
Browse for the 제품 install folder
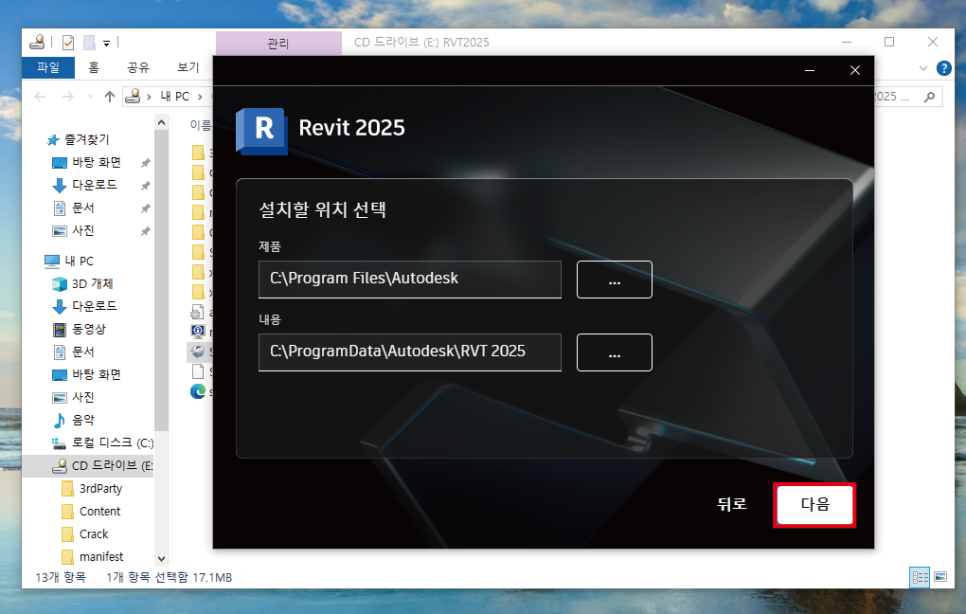[x=614, y=280]
